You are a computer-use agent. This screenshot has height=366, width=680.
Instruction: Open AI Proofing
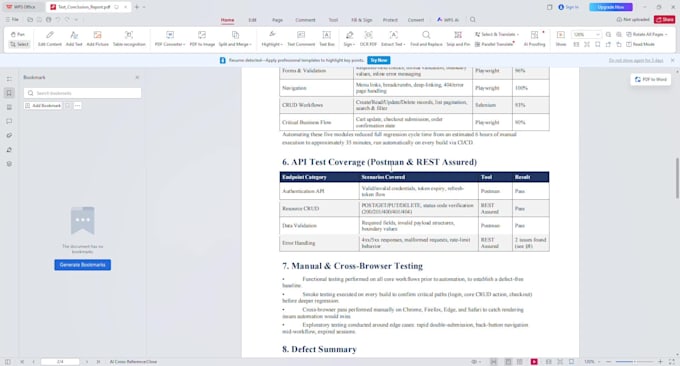(x=535, y=39)
